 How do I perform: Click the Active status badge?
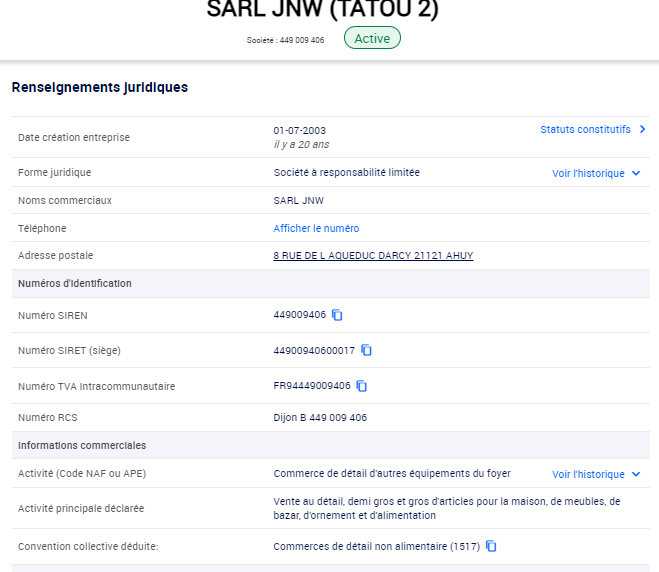click(372, 38)
